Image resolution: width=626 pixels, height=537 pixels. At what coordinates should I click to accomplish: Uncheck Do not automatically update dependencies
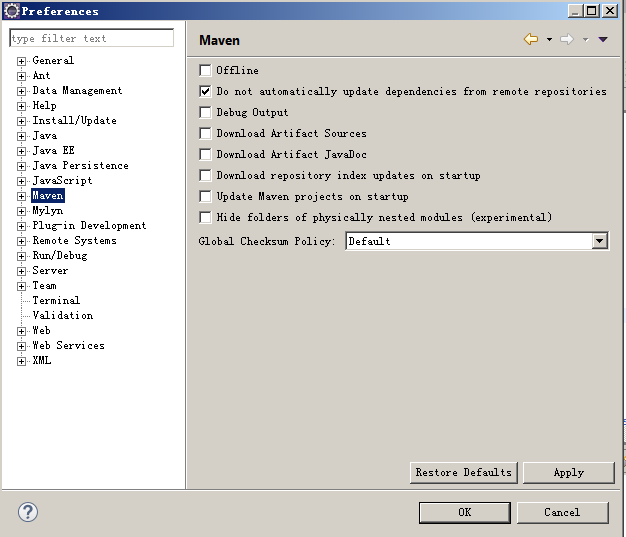[205, 91]
